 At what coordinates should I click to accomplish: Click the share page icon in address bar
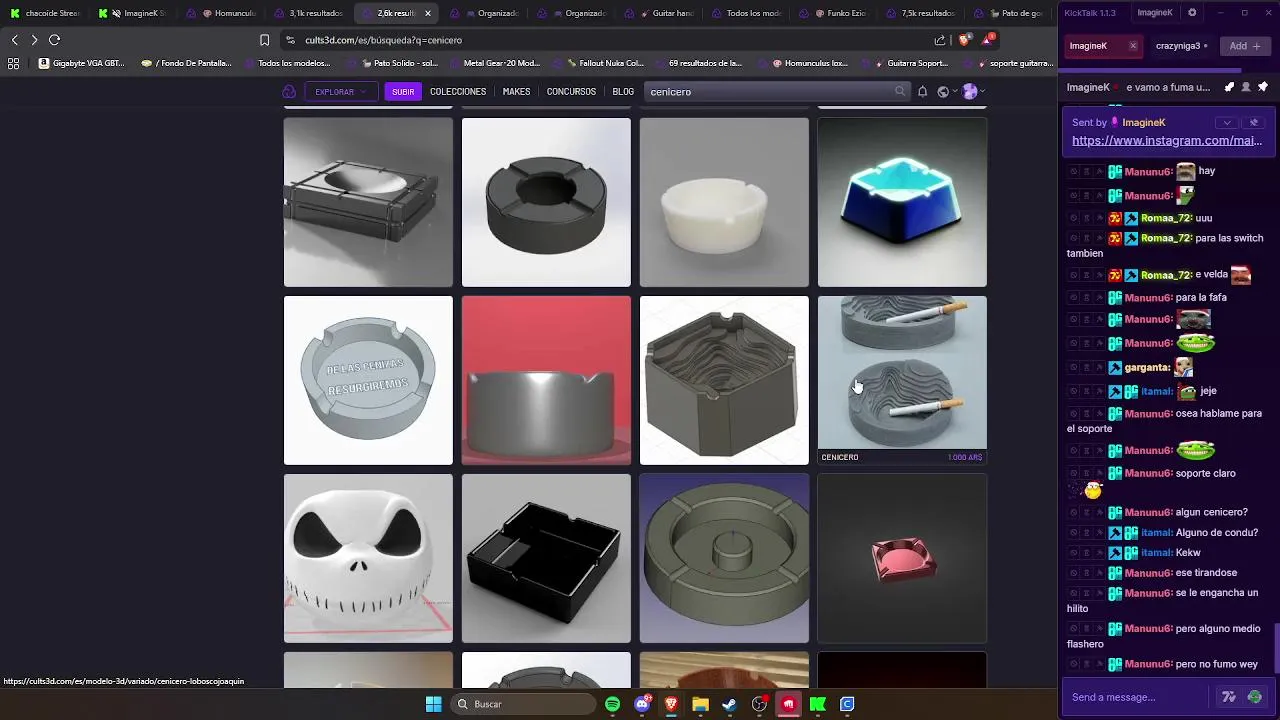(940, 40)
